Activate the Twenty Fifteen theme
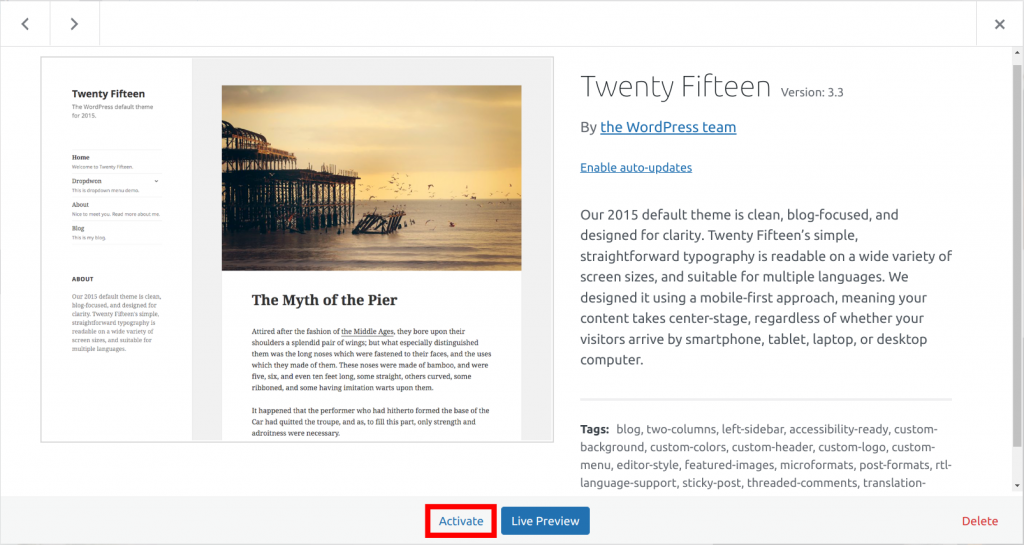Viewport: 1024px width, 545px height. point(461,521)
